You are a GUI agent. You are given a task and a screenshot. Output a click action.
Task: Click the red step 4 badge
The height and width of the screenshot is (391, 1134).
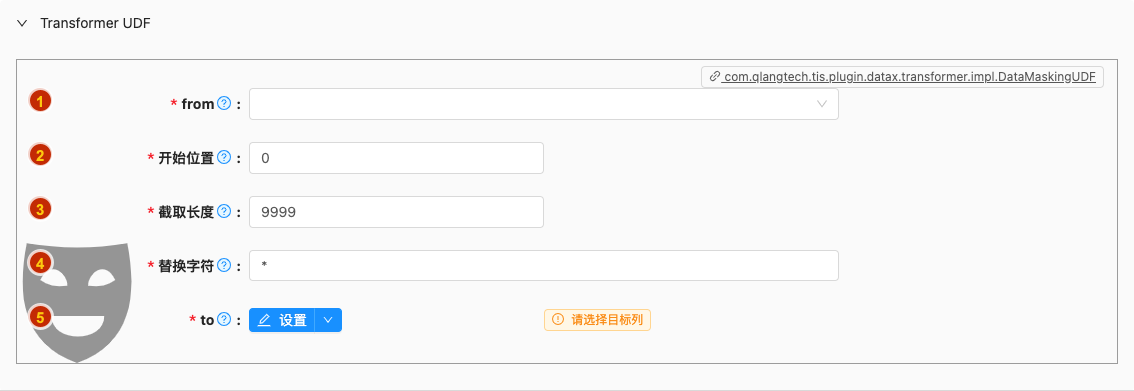click(x=40, y=263)
